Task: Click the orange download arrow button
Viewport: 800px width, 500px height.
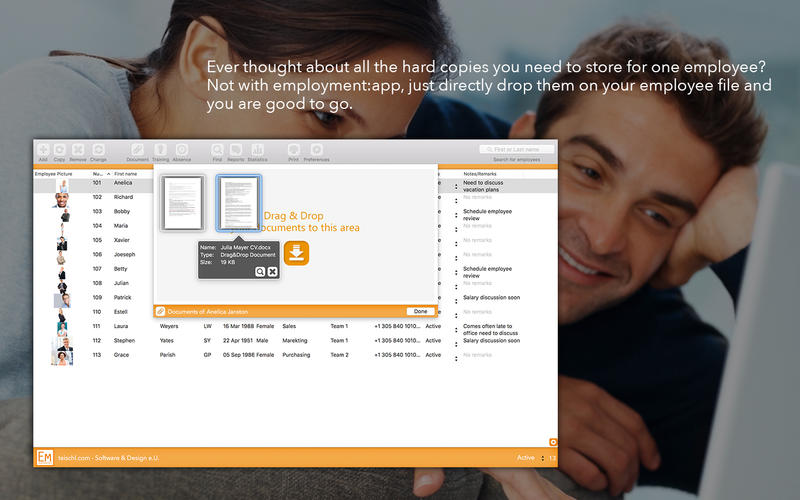Action: (x=296, y=253)
